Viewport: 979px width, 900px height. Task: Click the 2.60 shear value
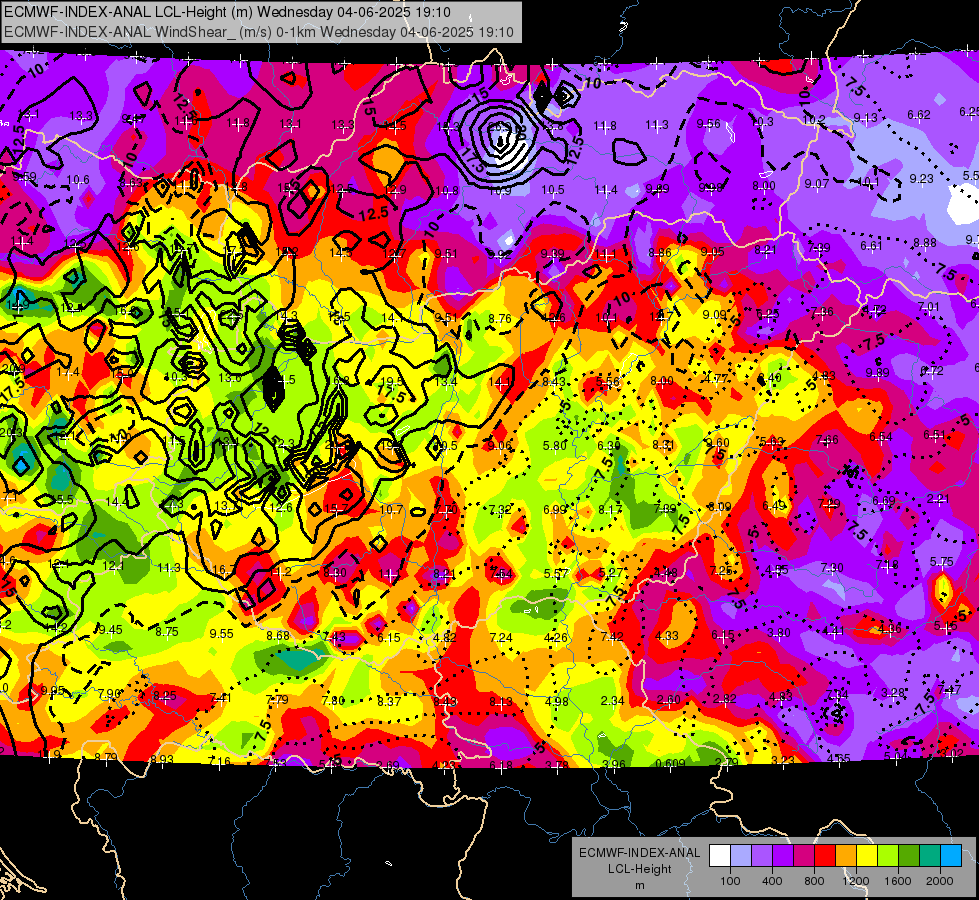(x=669, y=700)
